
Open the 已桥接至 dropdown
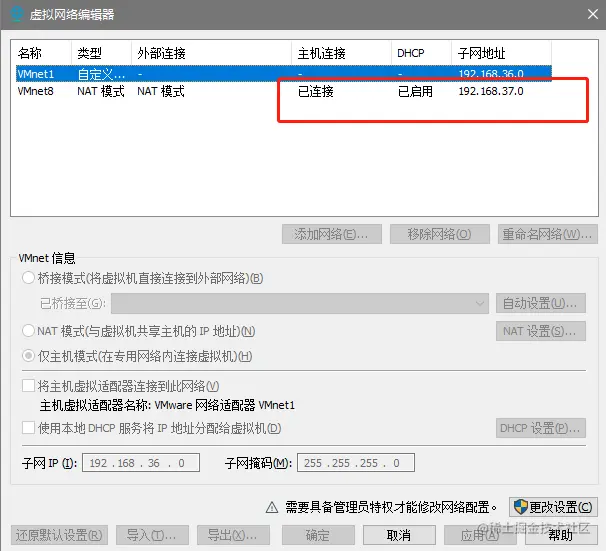point(300,303)
